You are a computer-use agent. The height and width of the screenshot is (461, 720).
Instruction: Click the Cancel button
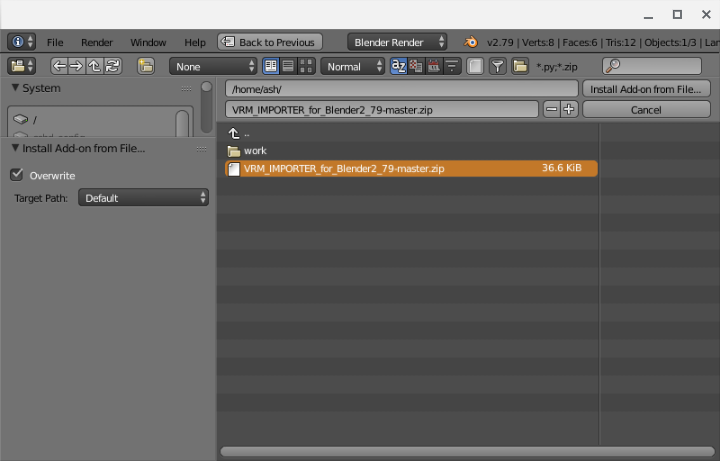[646, 109]
